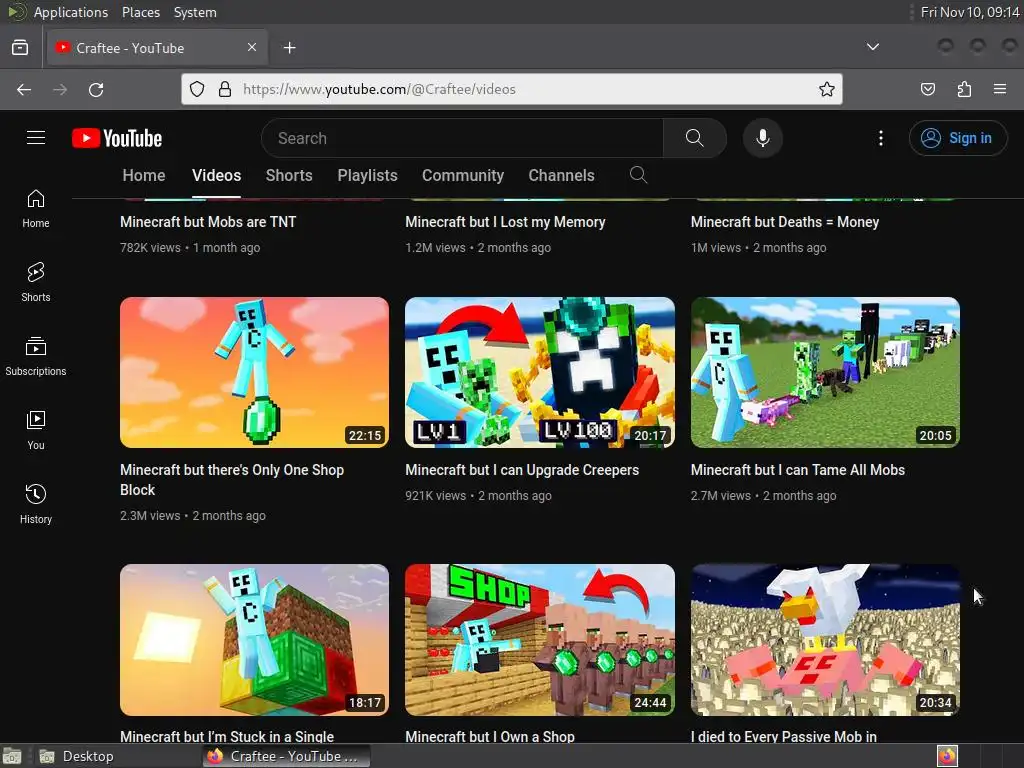The image size is (1024, 768).
Task: Open the System menu
Action: point(195,12)
